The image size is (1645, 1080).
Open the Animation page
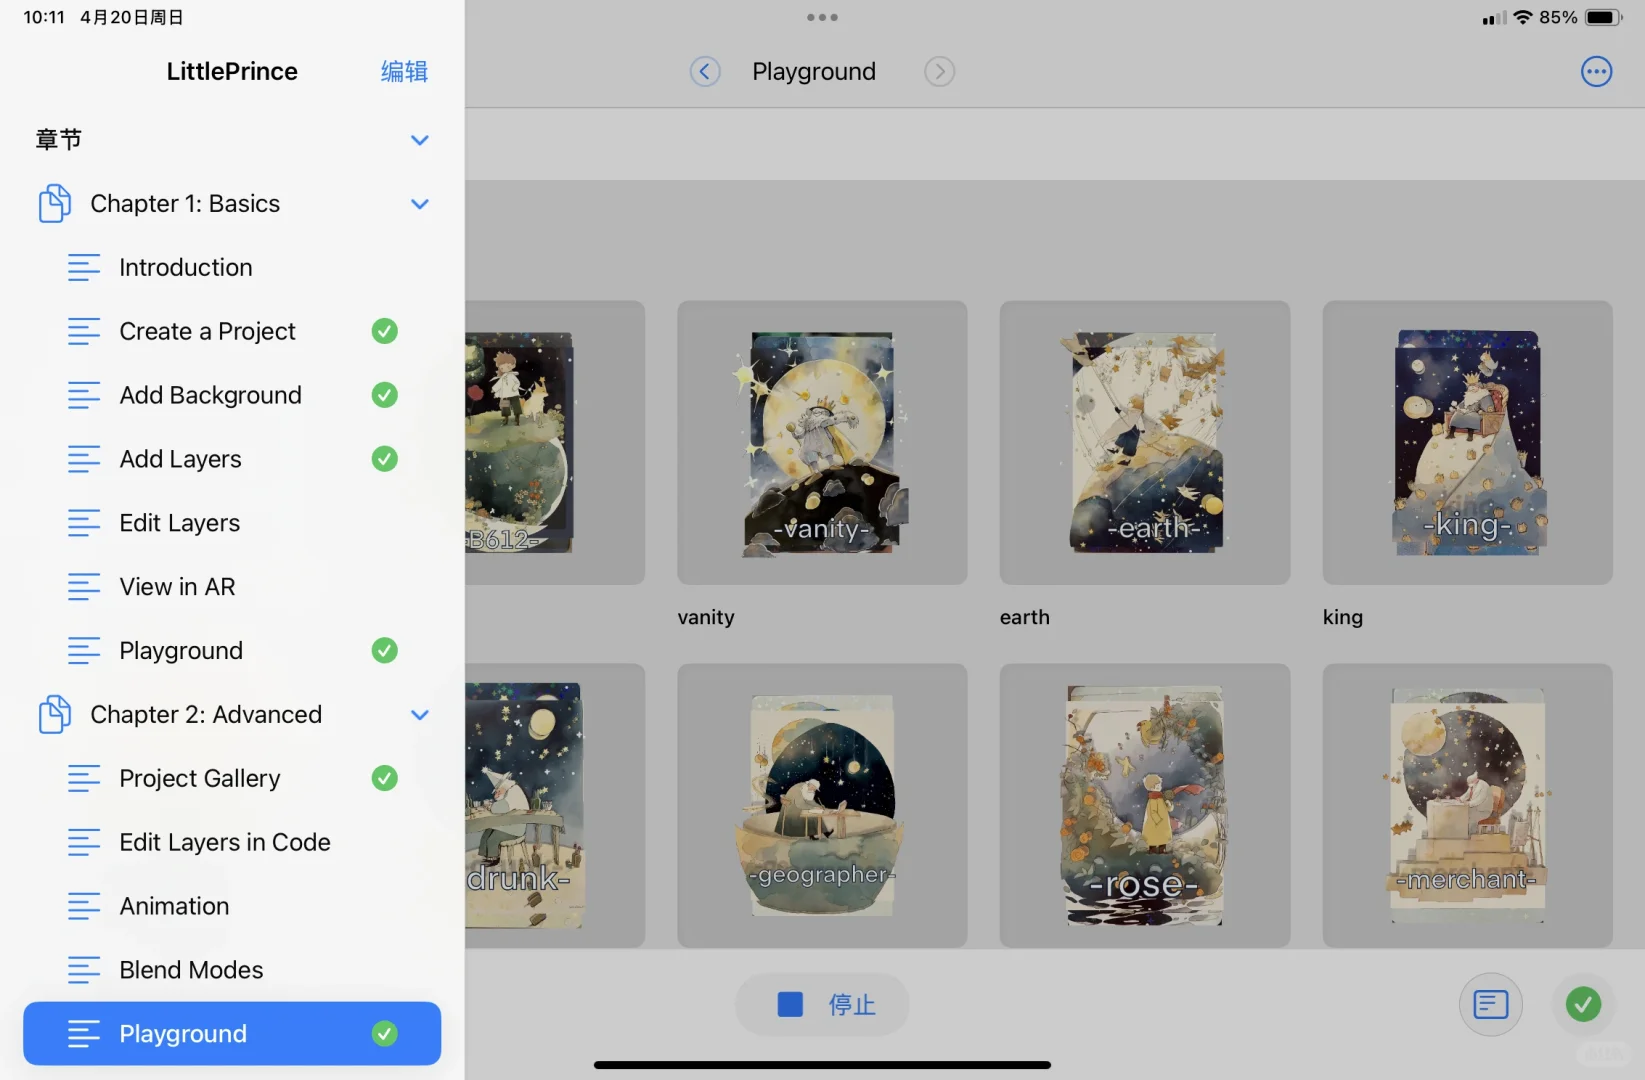coord(232,906)
